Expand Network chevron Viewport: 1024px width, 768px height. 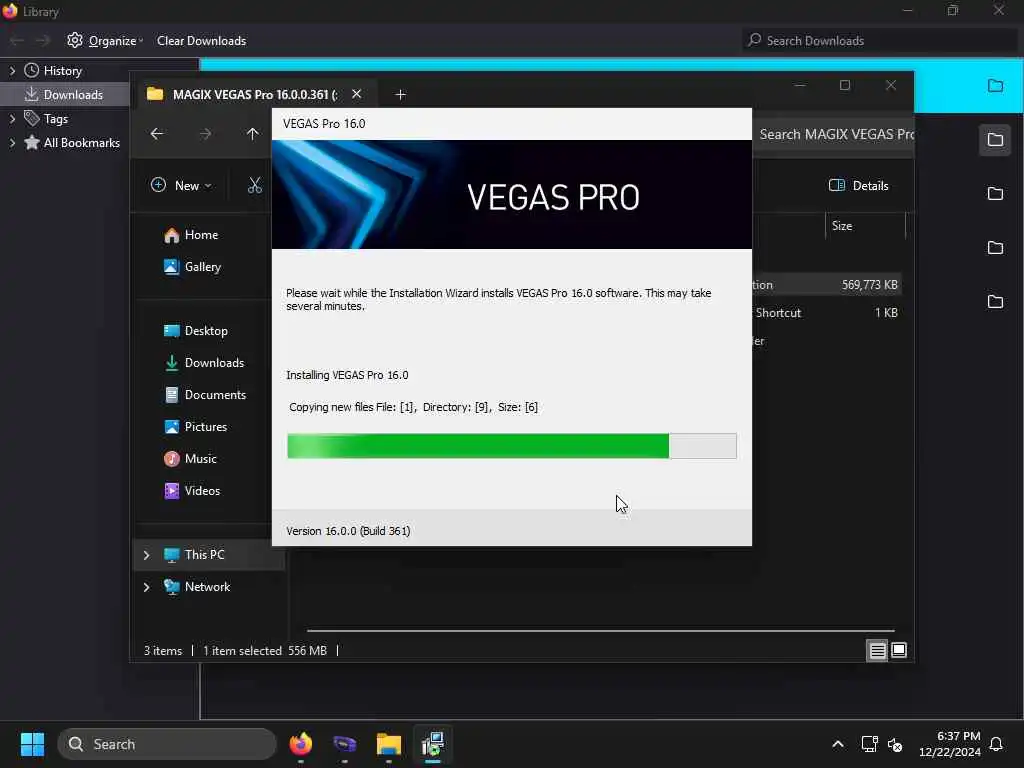click(x=146, y=587)
